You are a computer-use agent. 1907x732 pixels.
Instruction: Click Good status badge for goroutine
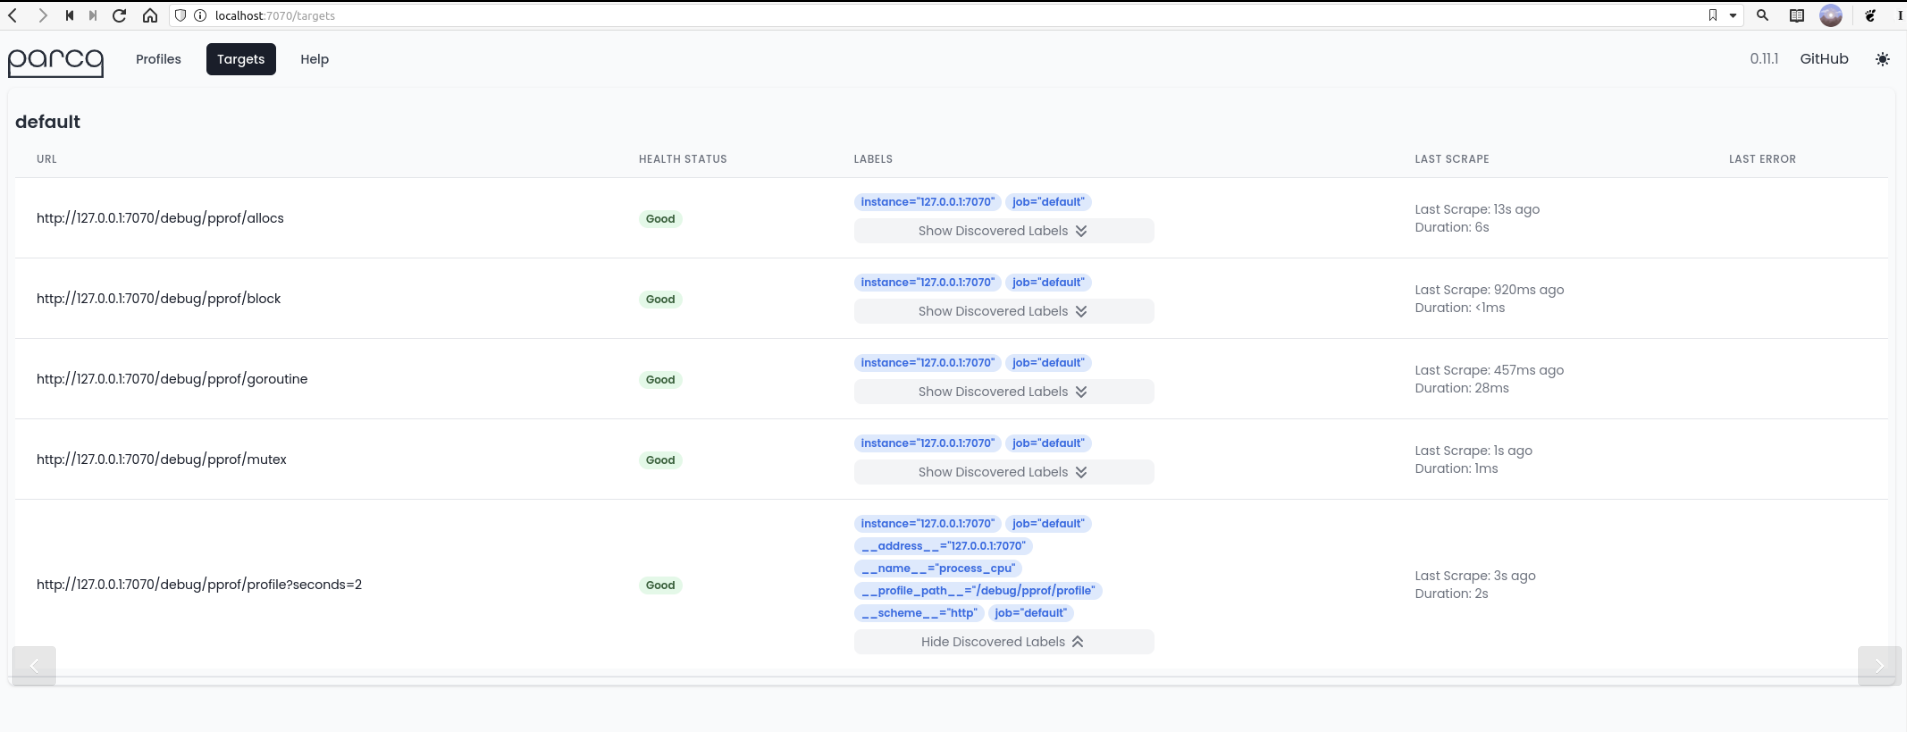click(660, 380)
